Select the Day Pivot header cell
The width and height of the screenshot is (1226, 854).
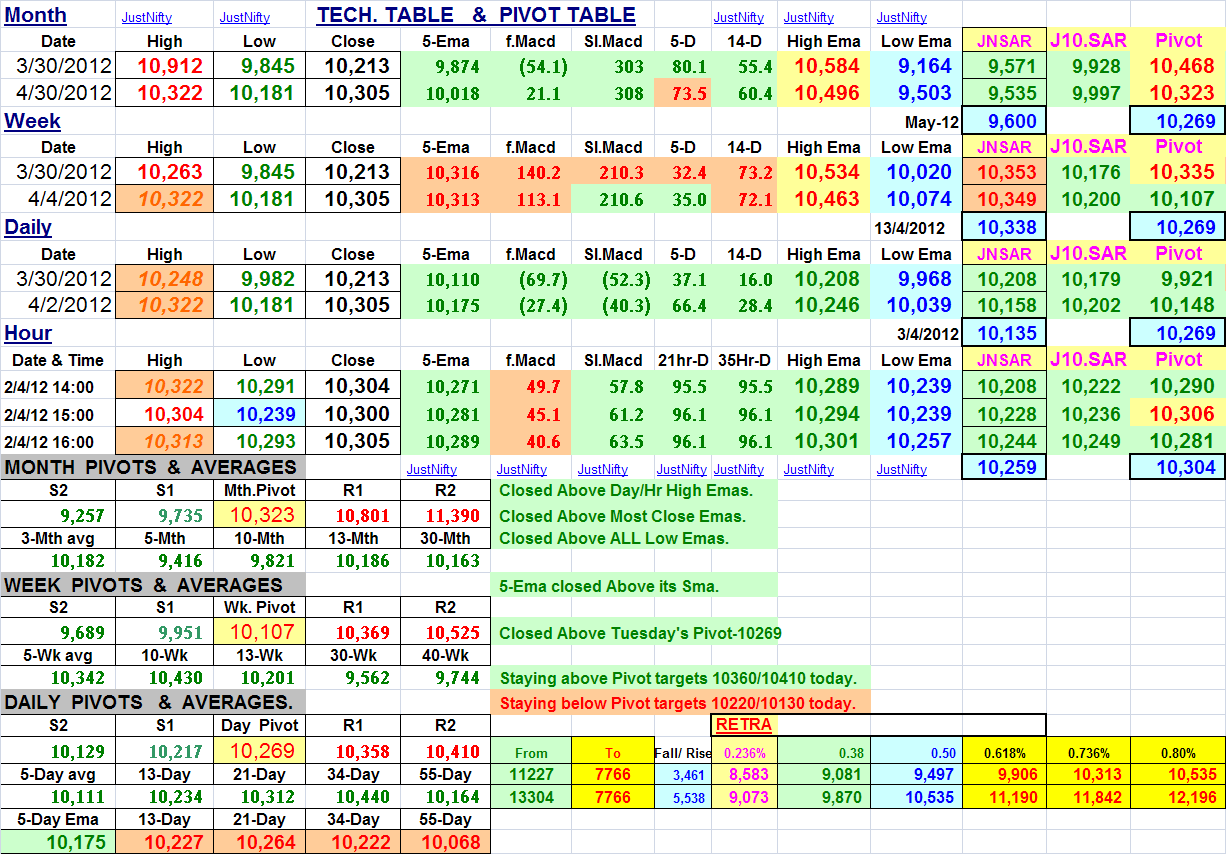(x=259, y=725)
